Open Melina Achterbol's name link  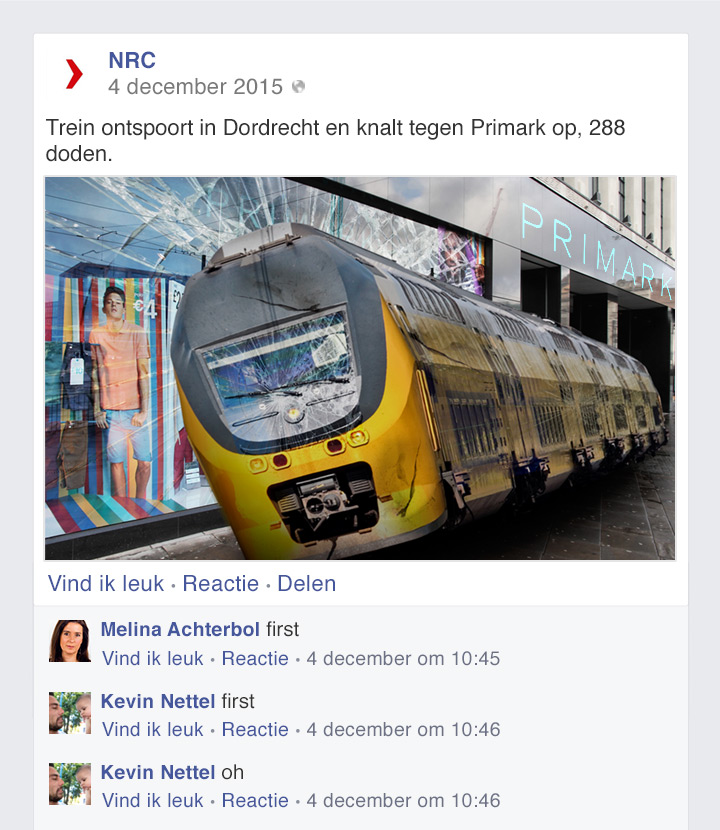coord(180,629)
